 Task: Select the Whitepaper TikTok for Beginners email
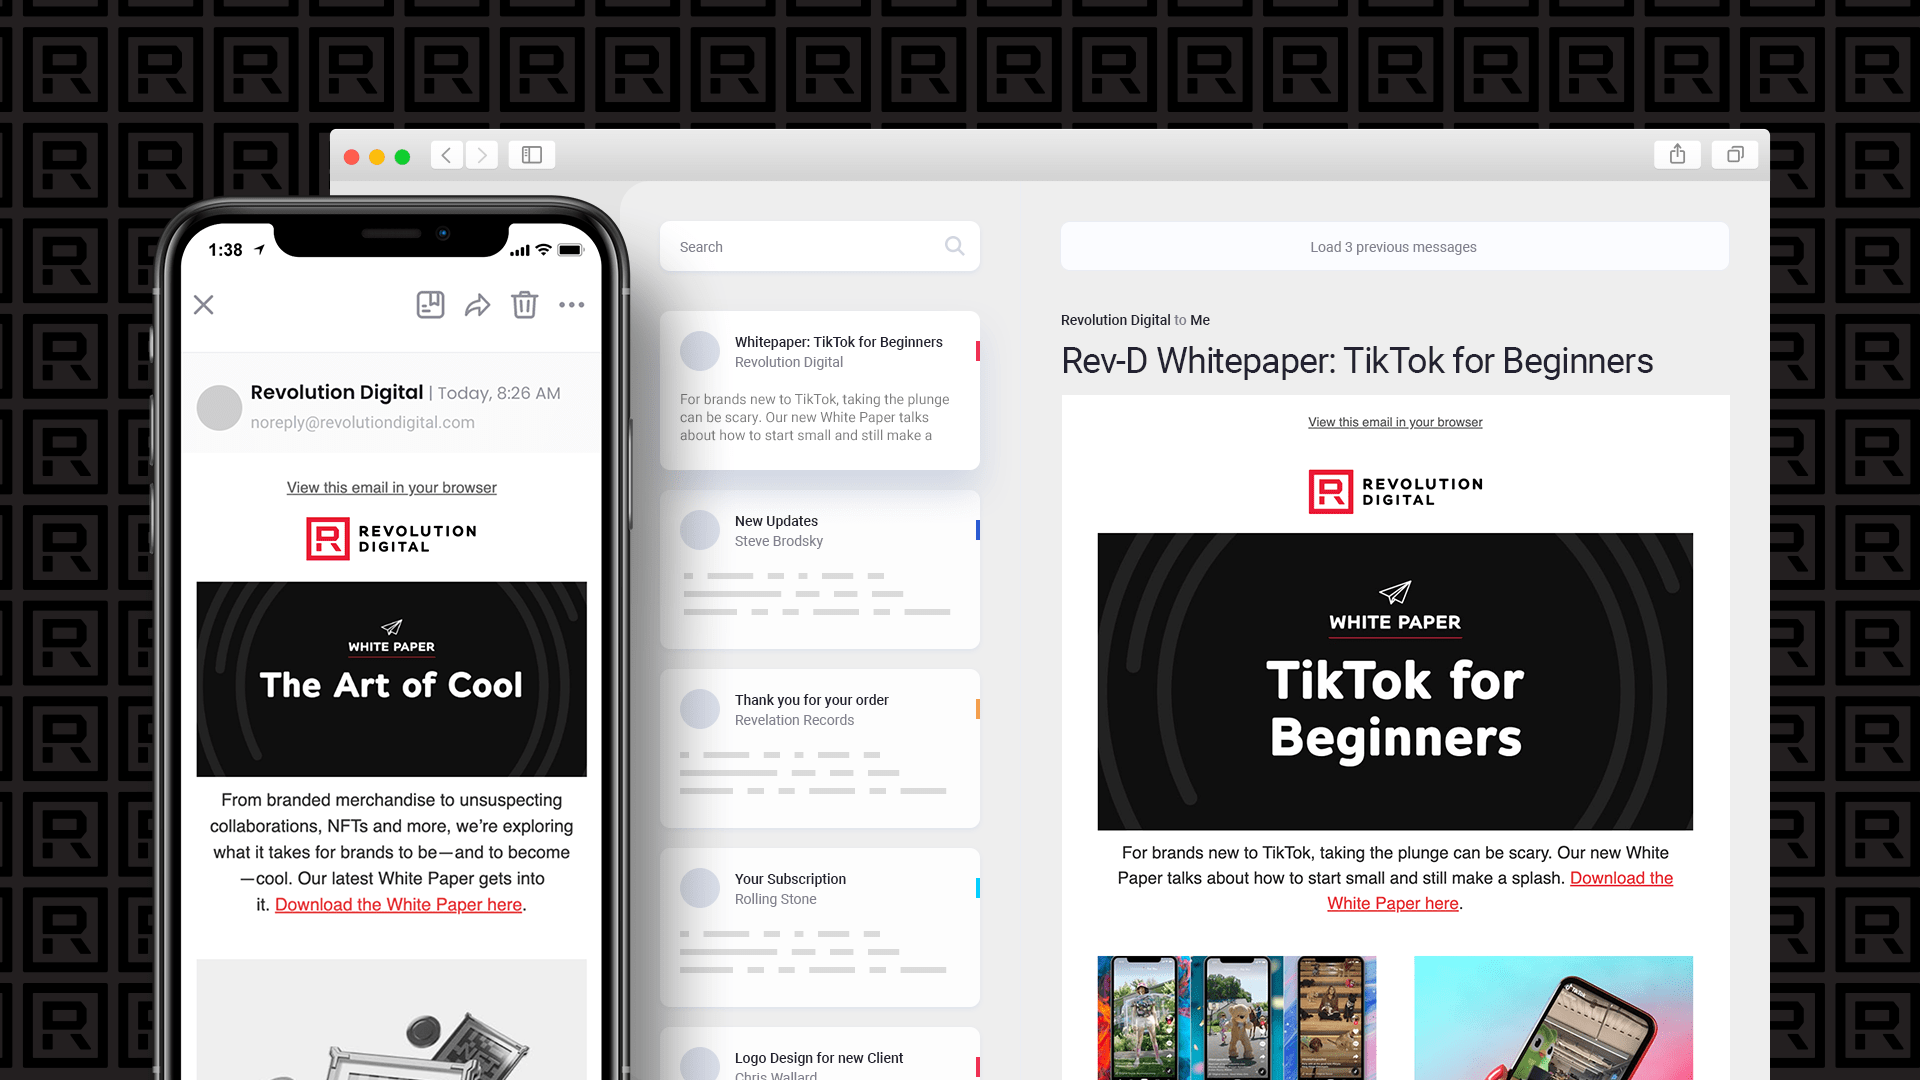point(820,389)
